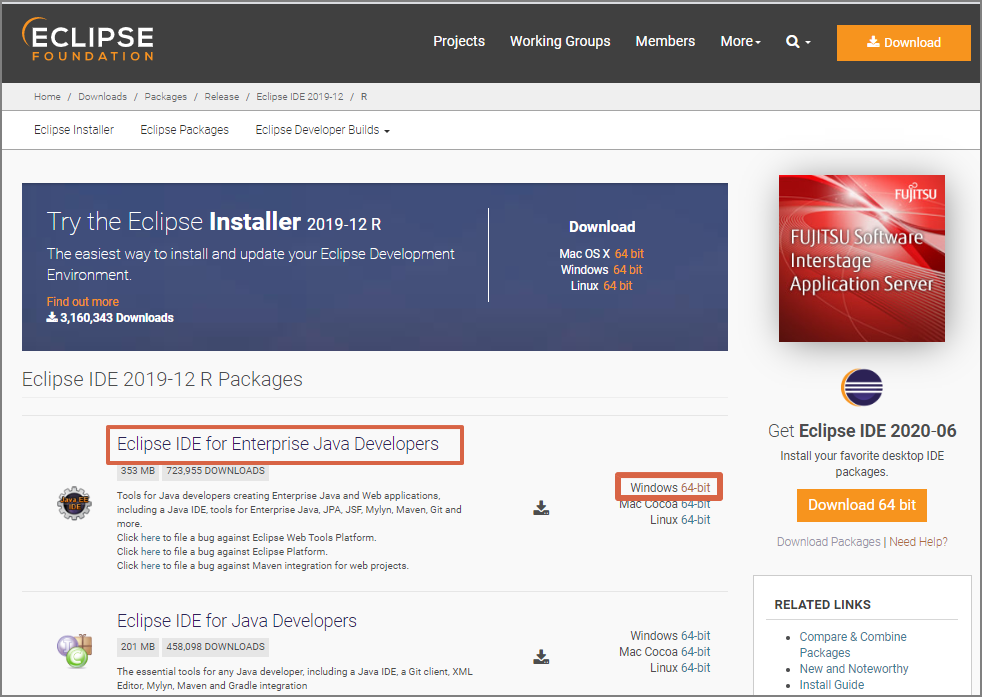982x697 pixels.
Task: Open Eclipse IDE for Java Developers title
Action: (x=237, y=621)
